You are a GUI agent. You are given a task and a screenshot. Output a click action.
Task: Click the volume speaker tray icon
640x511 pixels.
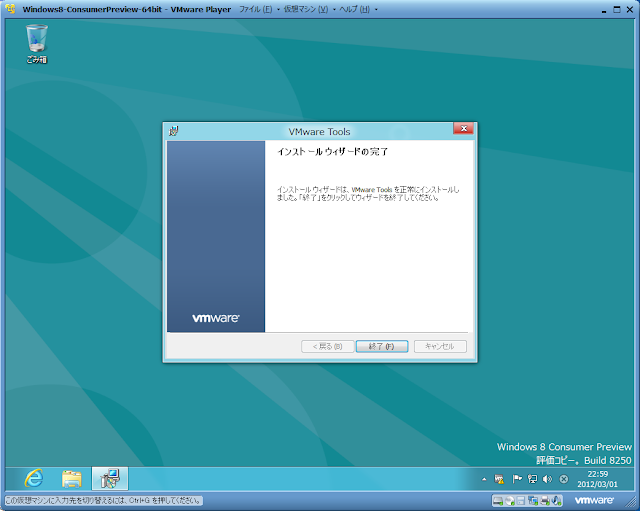tap(547, 479)
